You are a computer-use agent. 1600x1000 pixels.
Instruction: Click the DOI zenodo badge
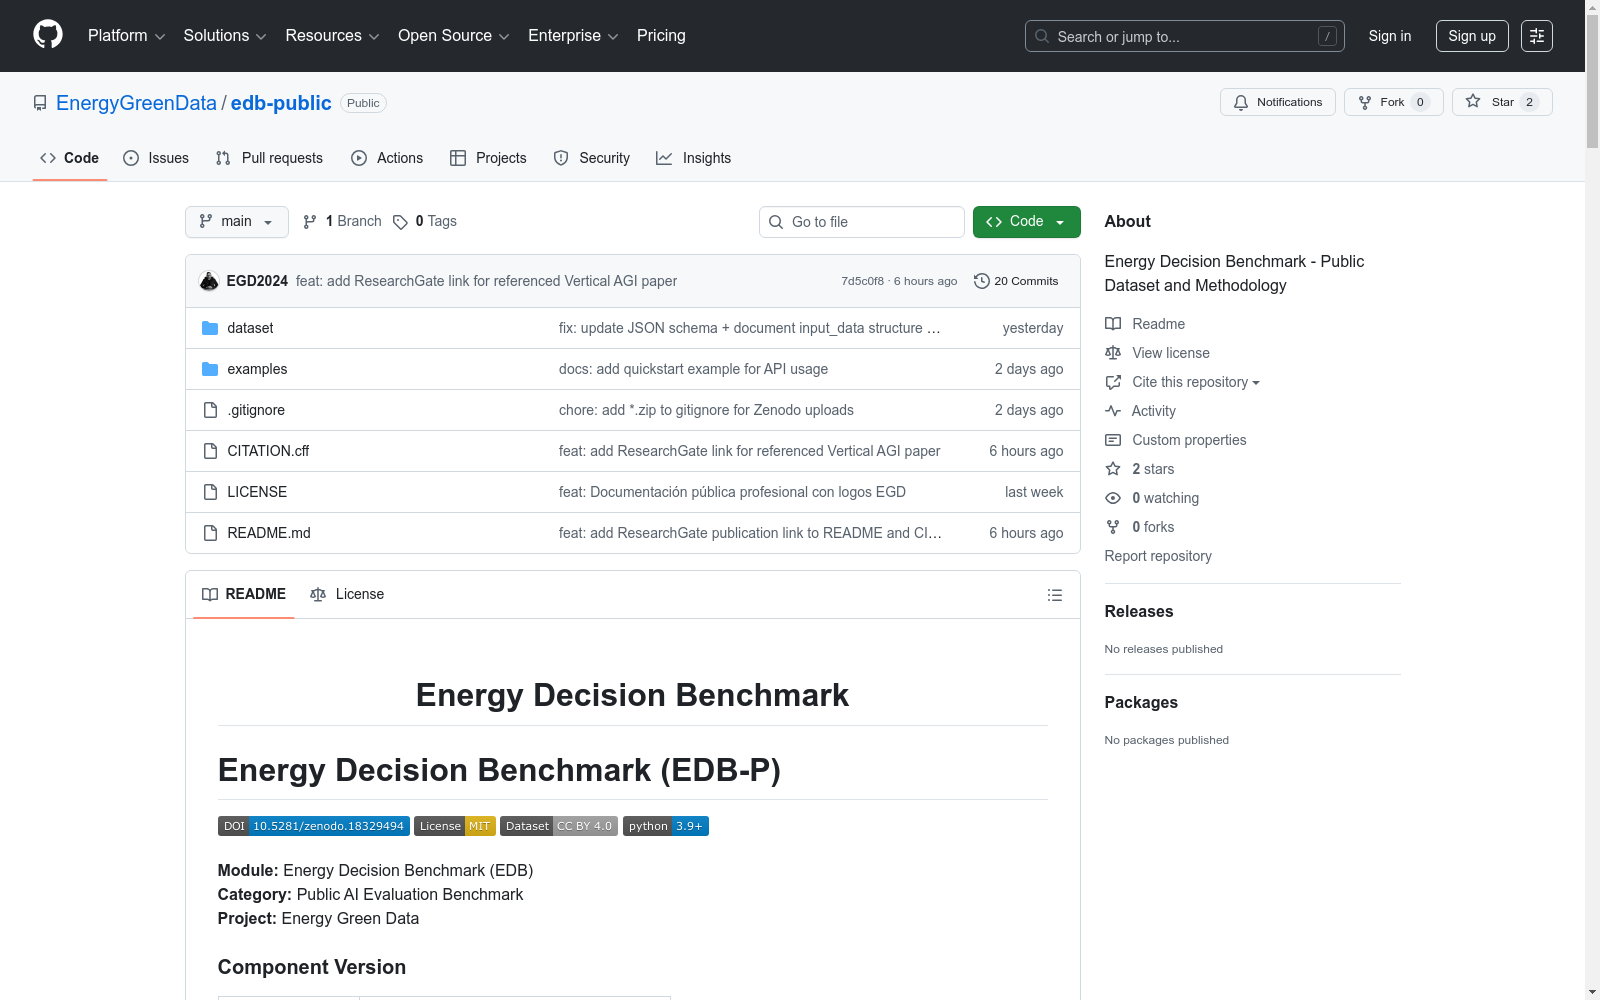coord(314,826)
